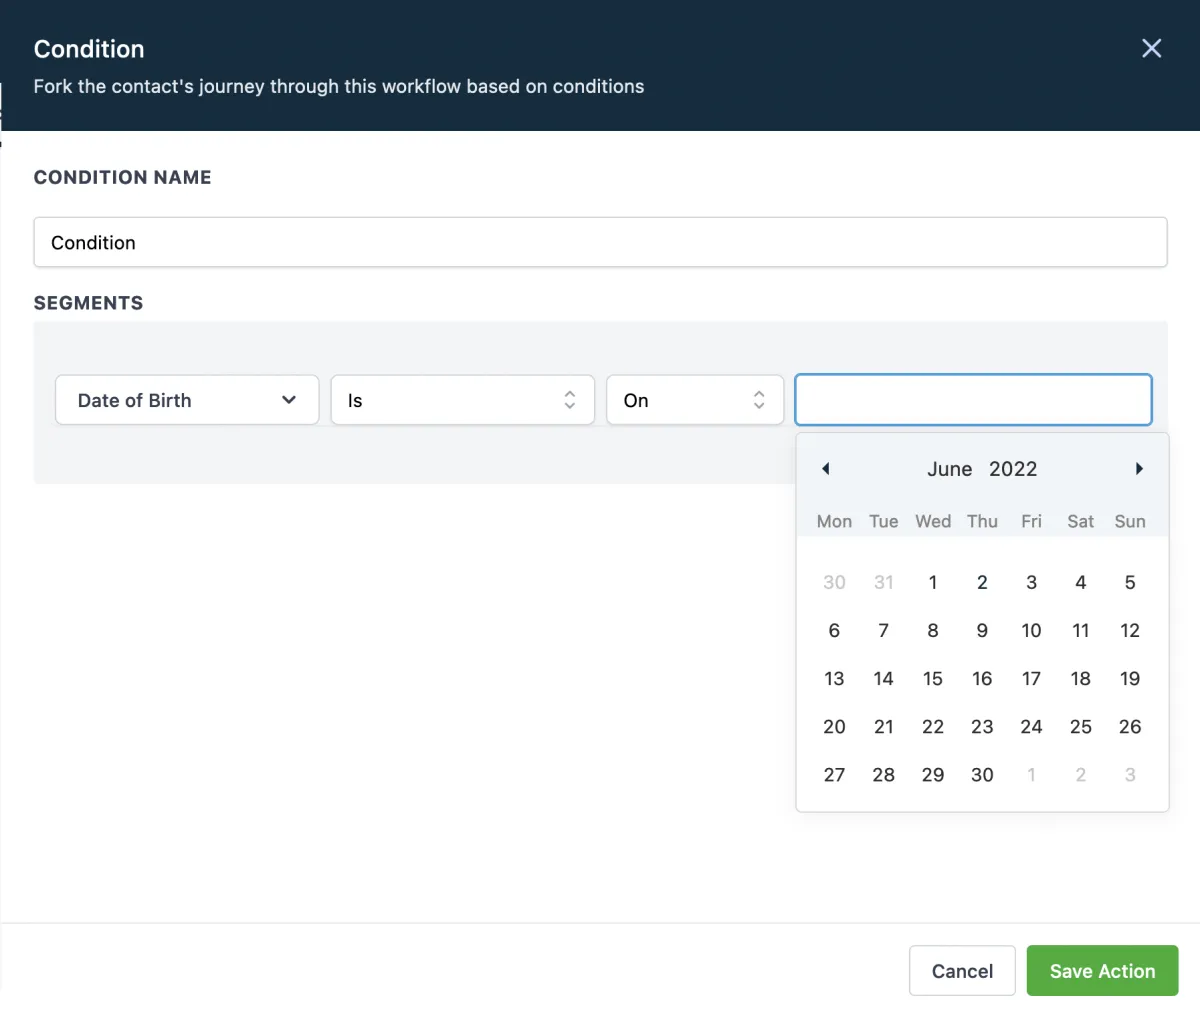This screenshot has width=1200, height=1016.
Task: Open the Date of Birth field dropdown
Action: pyautogui.click(x=187, y=400)
